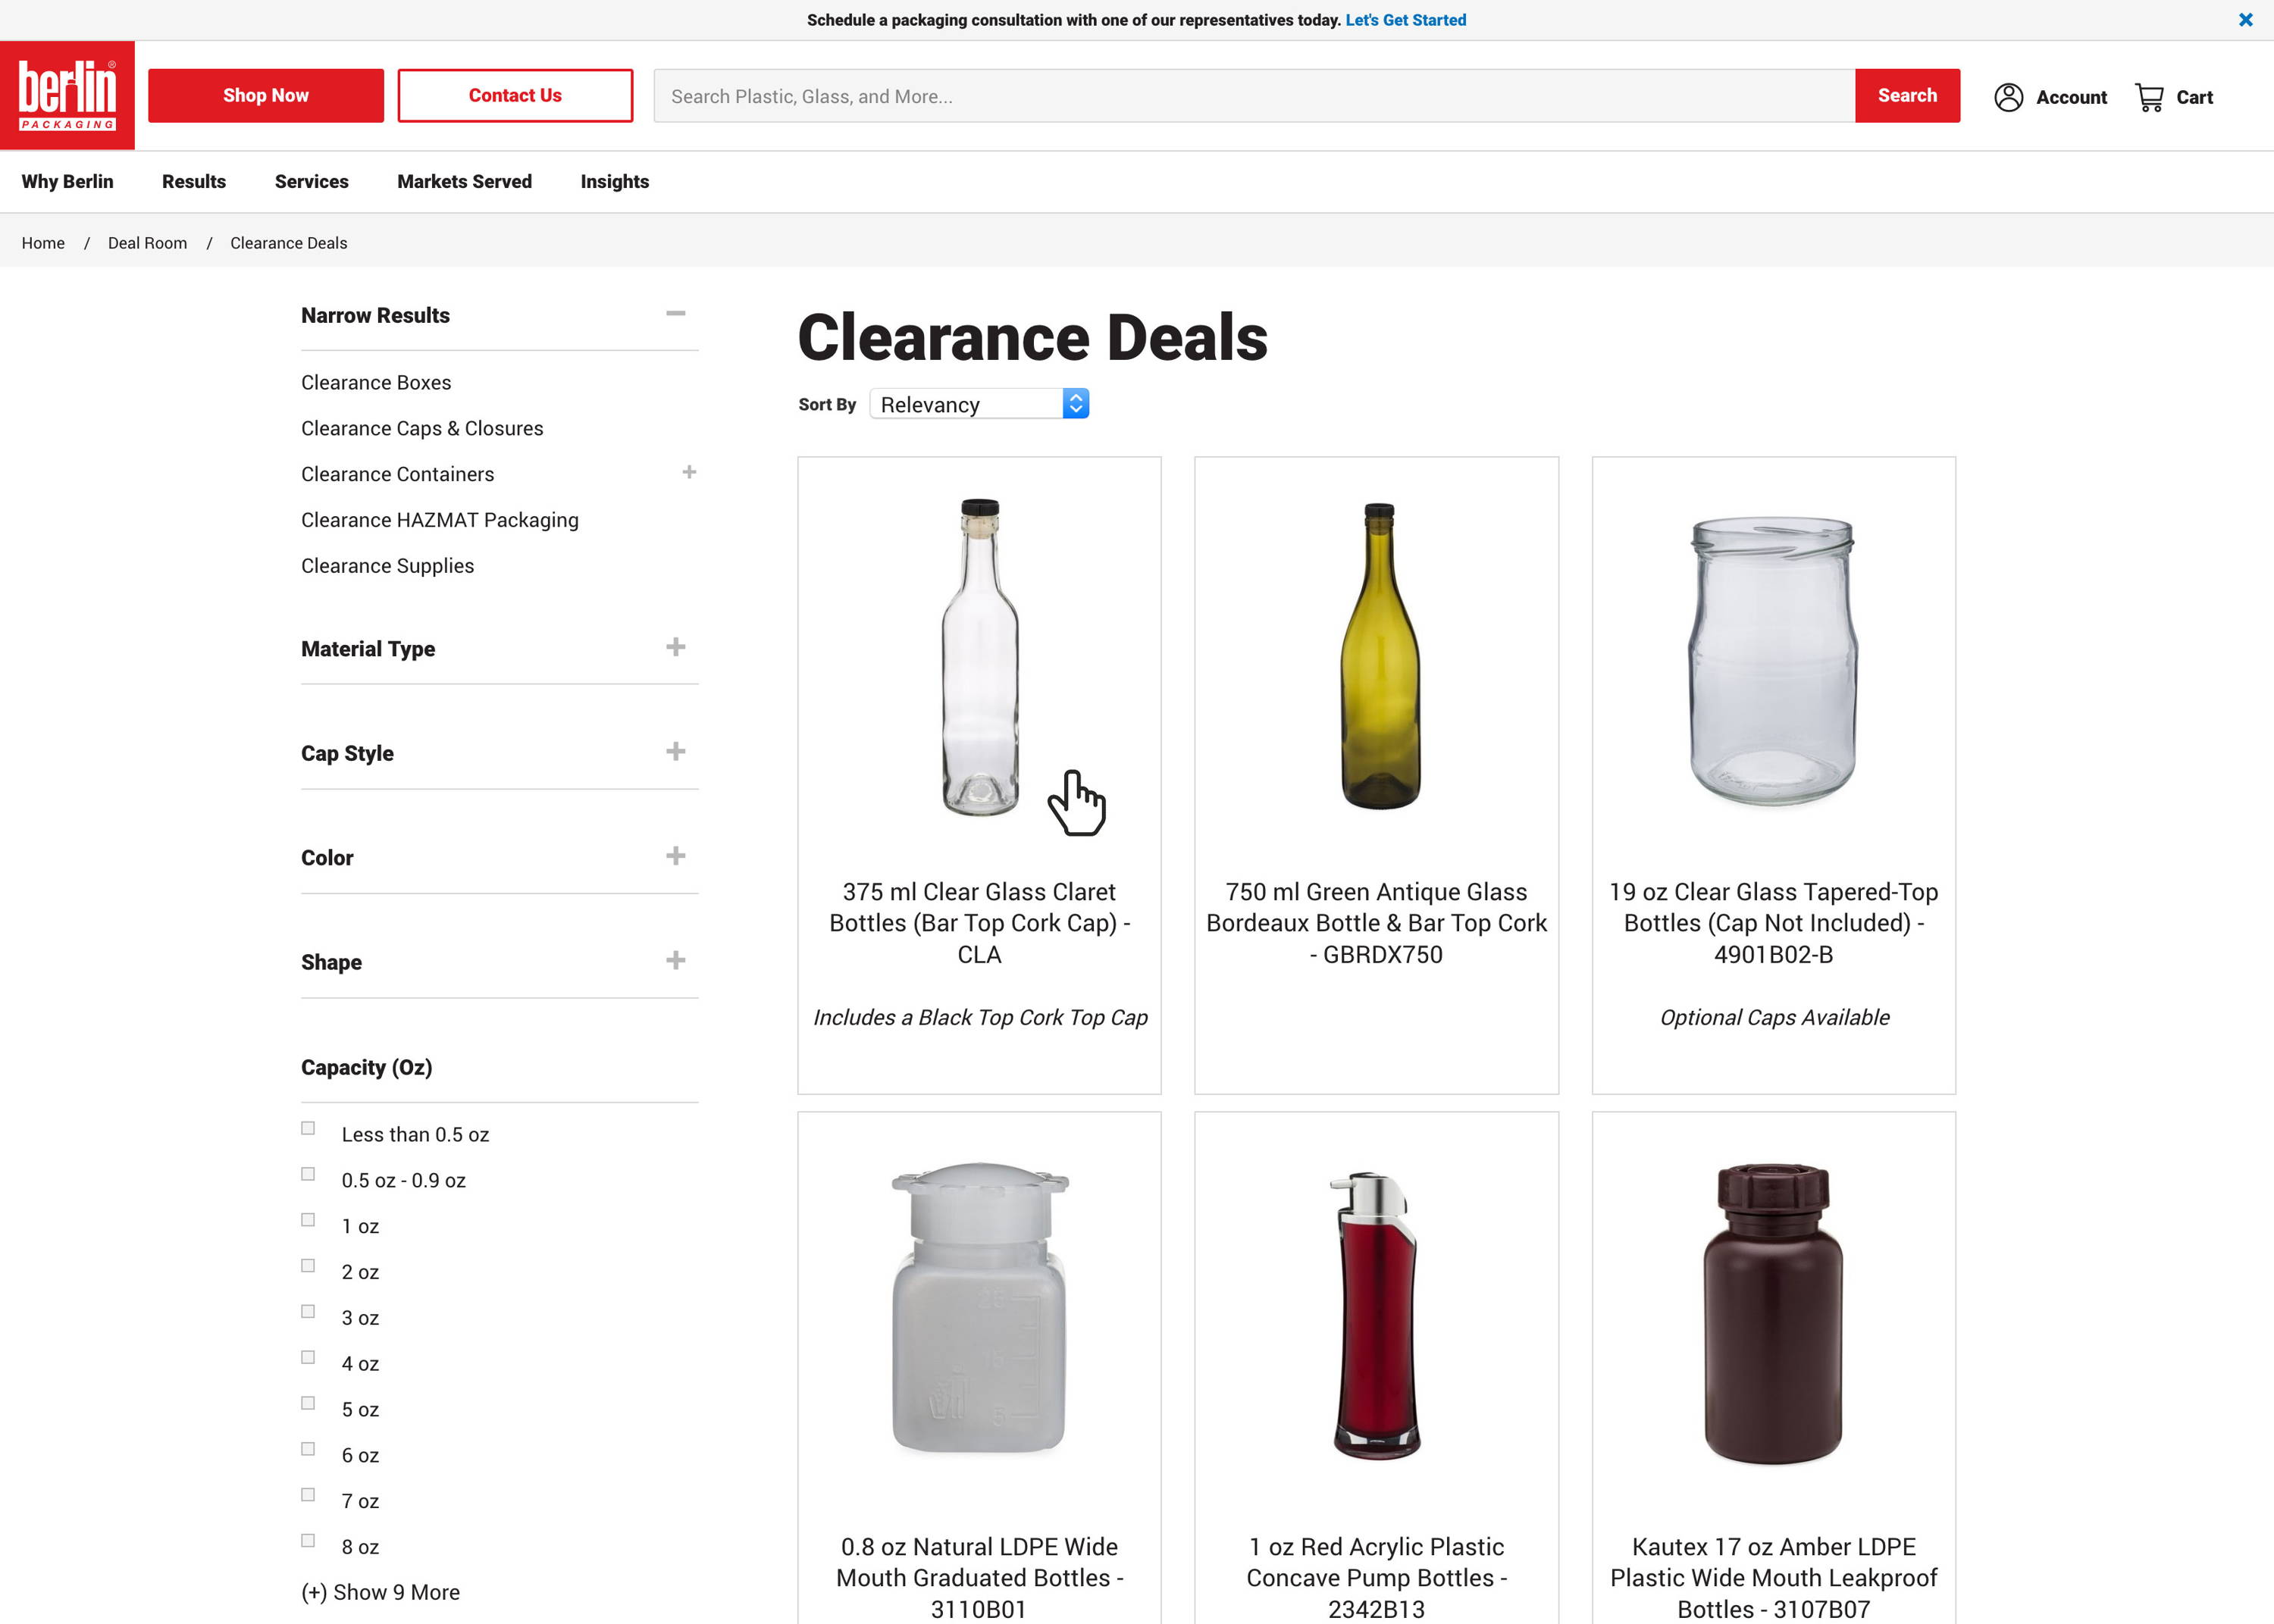
Task: Check the Less than 0.5 oz box
Action: coord(308,1129)
